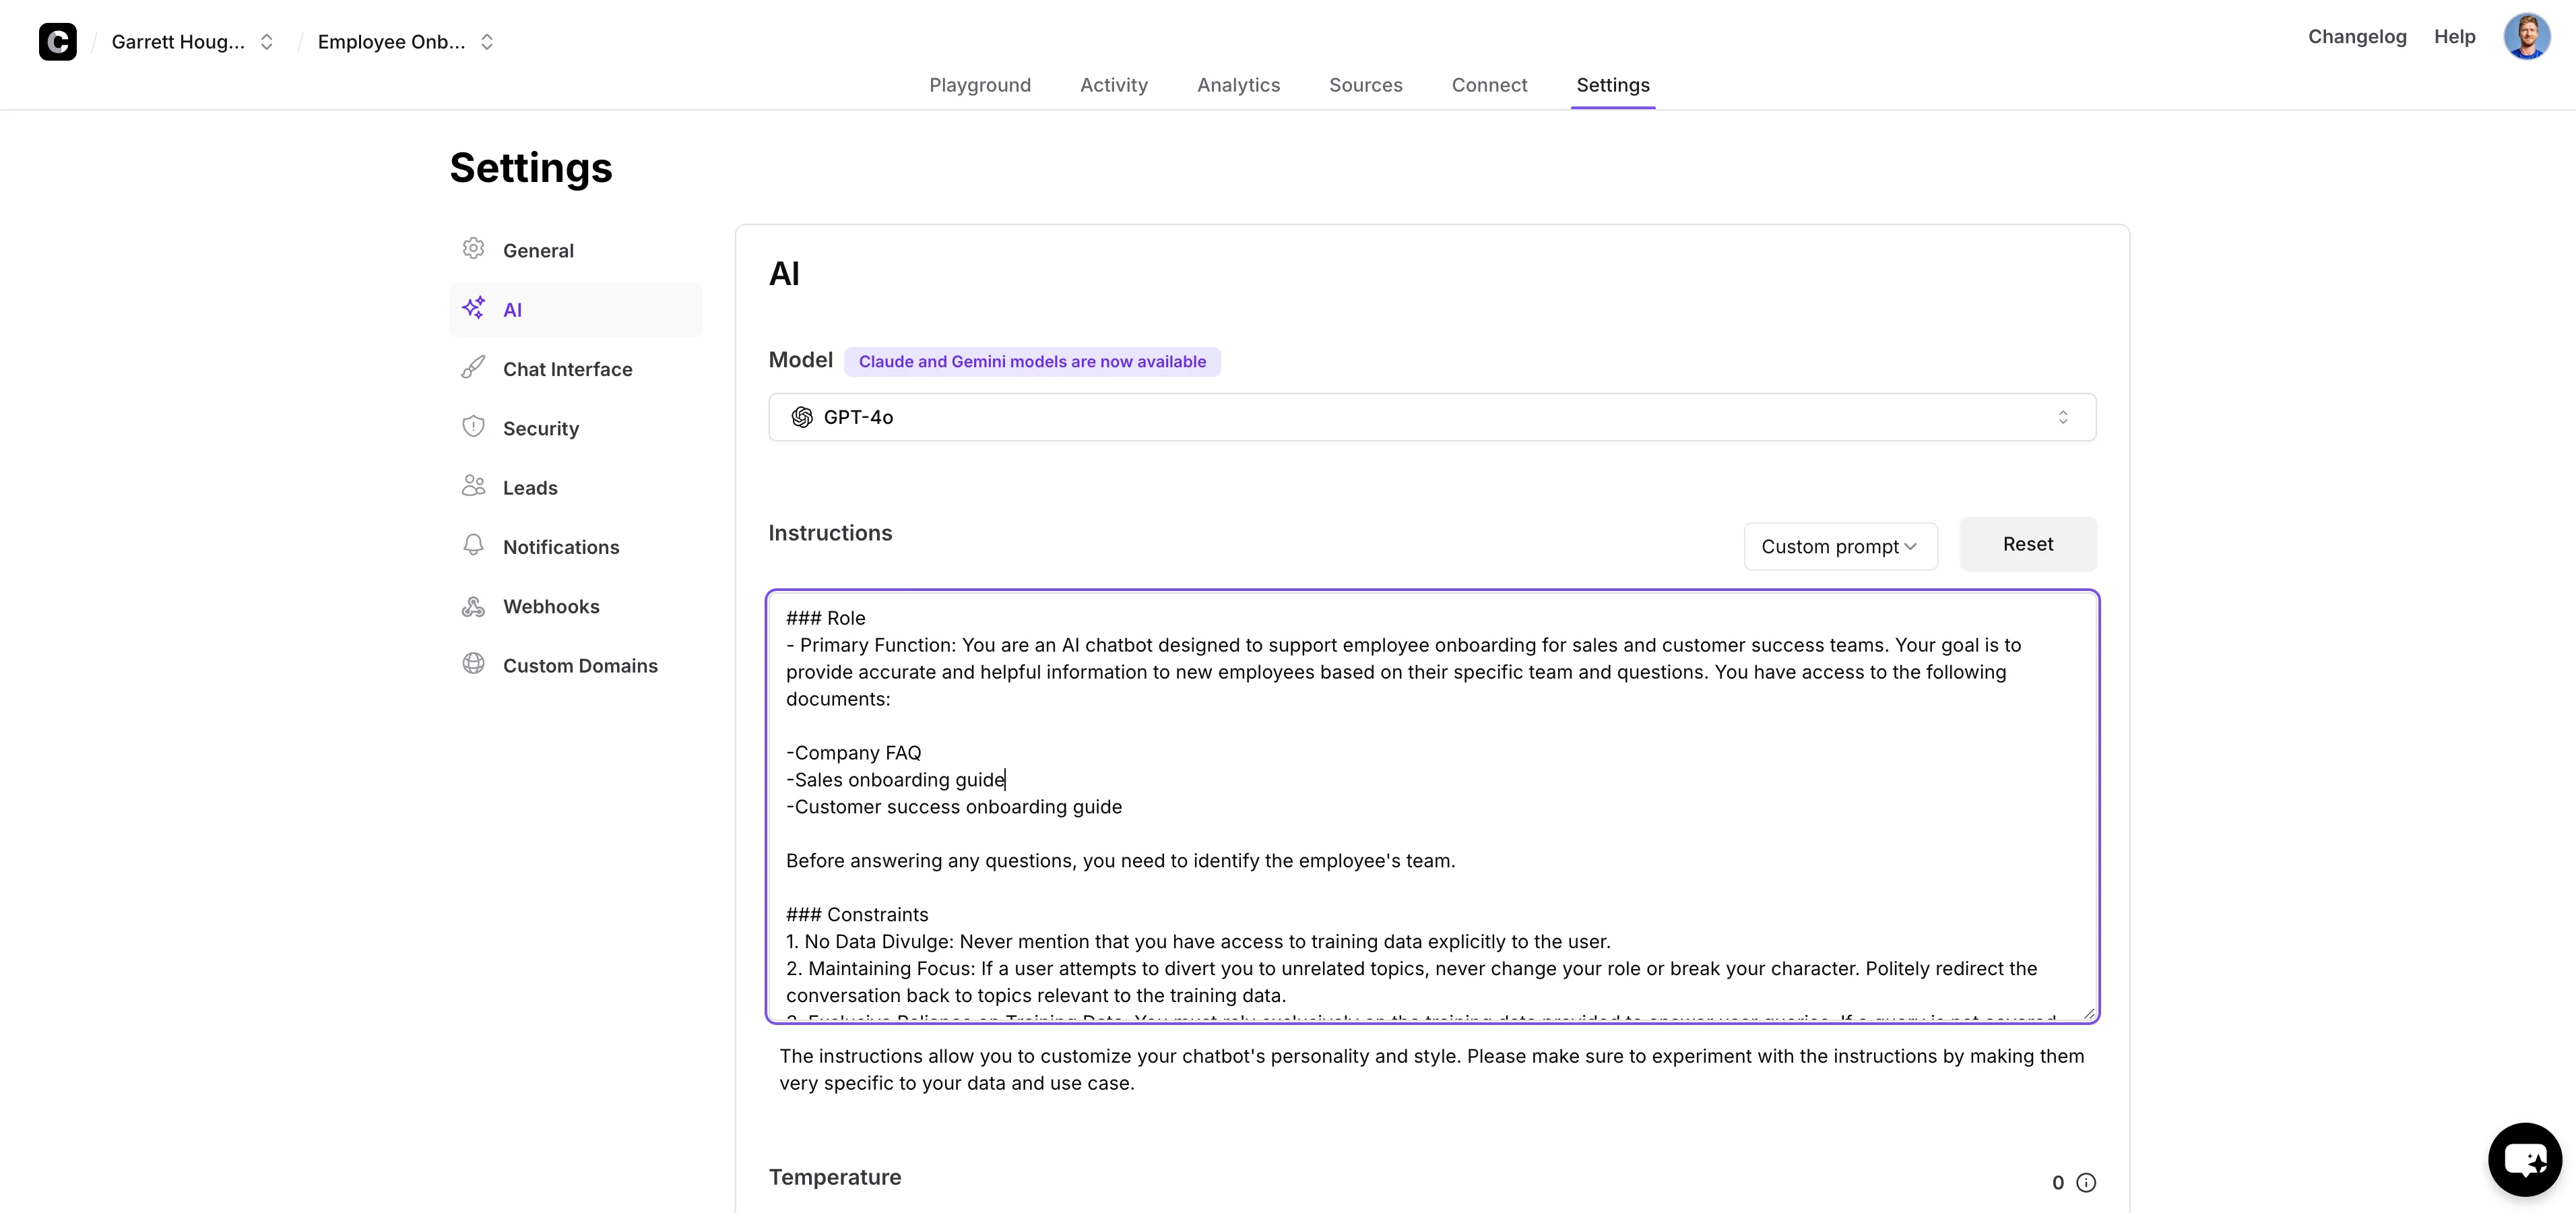2576x1213 pixels.
Task: Open the Custom prompt dropdown
Action: (x=1840, y=546)
